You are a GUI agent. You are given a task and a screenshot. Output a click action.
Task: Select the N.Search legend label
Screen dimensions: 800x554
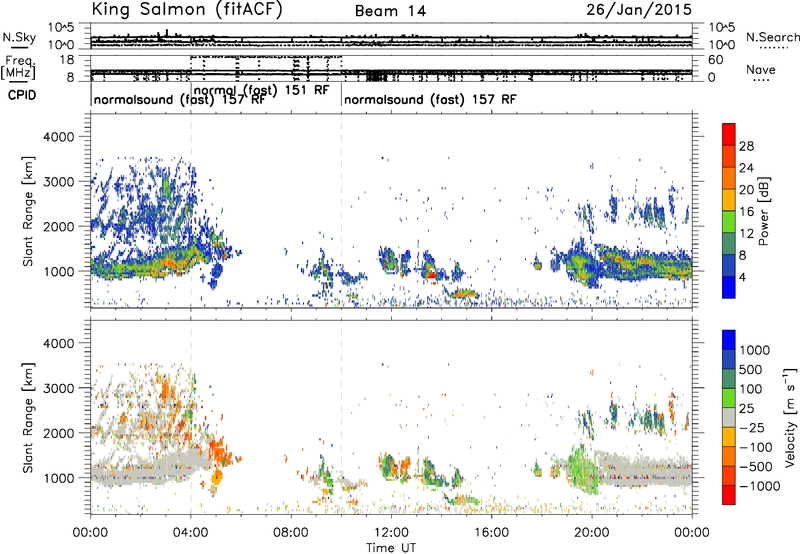[772, 37]
